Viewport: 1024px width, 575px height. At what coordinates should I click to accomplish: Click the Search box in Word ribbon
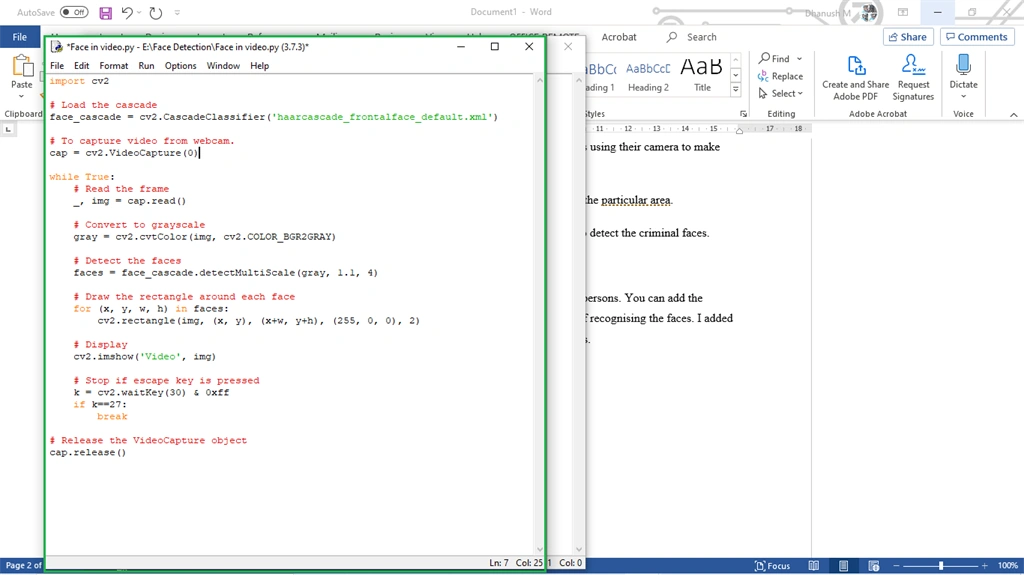click(x=692, y=37)
